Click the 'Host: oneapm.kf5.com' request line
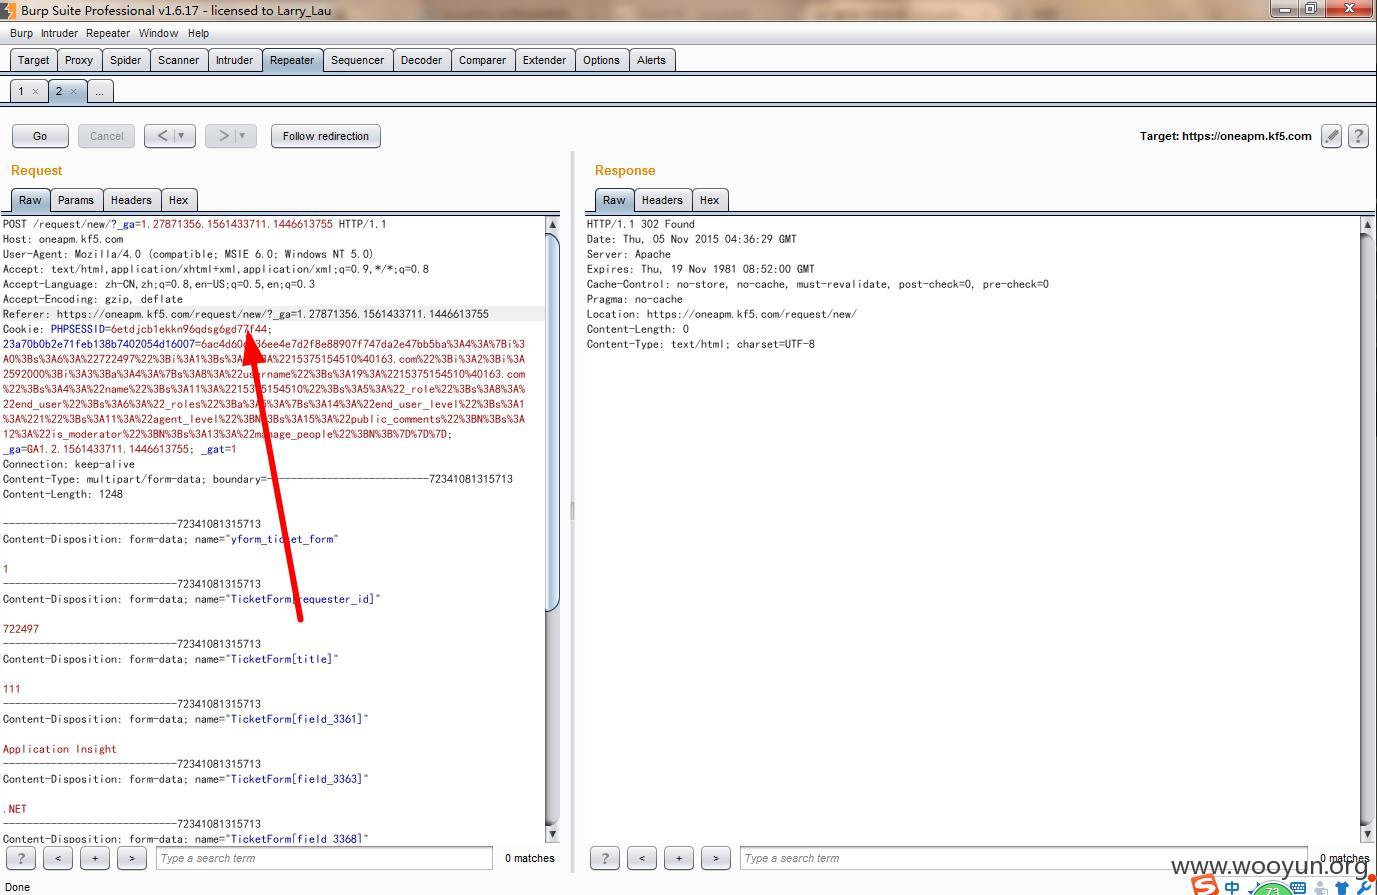 click(63, 239)
